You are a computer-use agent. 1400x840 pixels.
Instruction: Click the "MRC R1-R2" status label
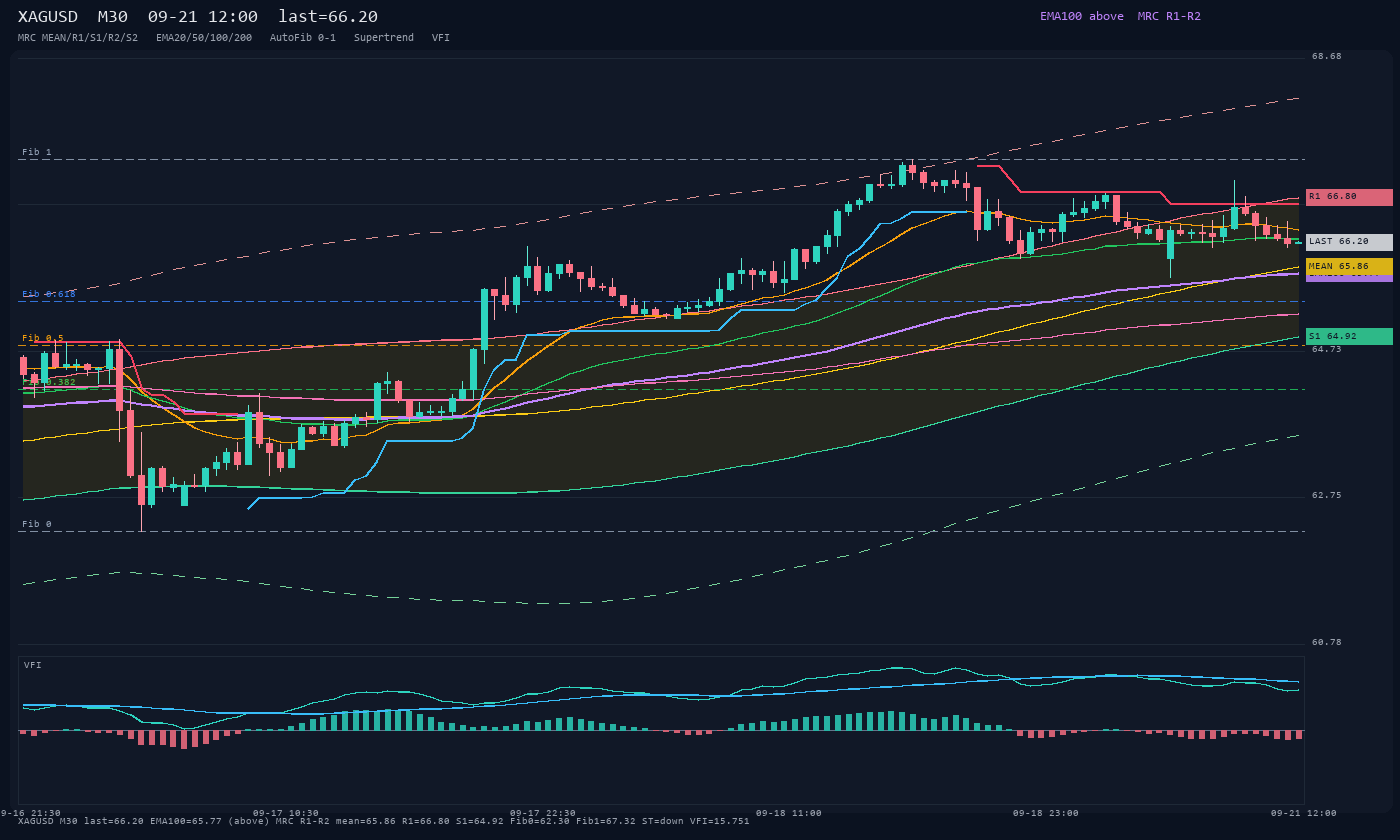pyautogui.click(x=1169, y=16)
